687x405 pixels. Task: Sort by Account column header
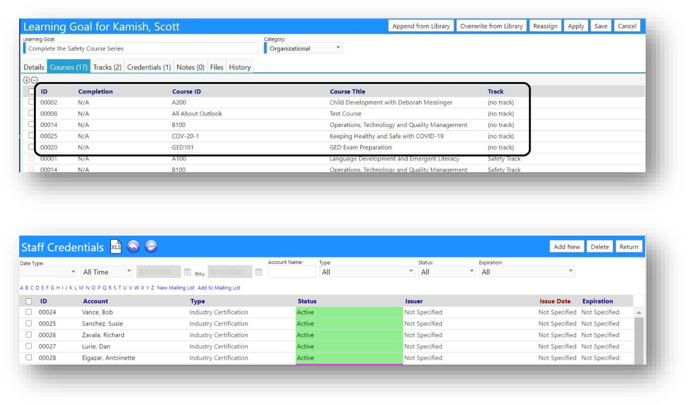[96, 301]
